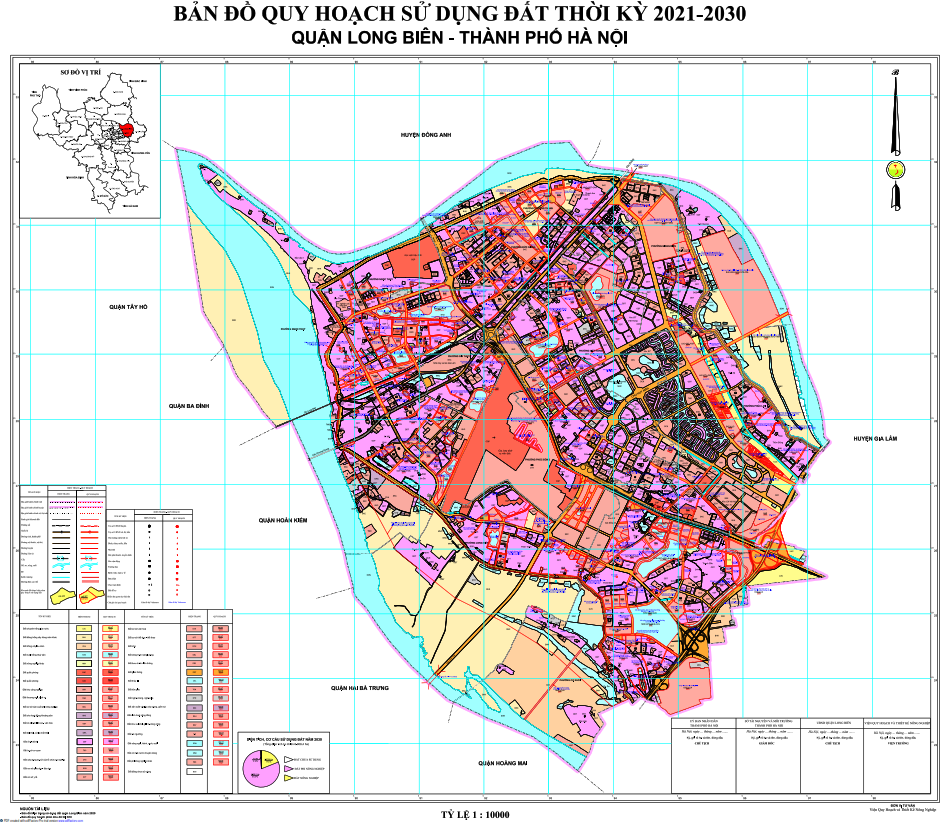The width and height of the screenshot is (952, 822).
Task: Click the "QUẬN HAI BÀ TRƯNG" label
Action: point(359,688)
